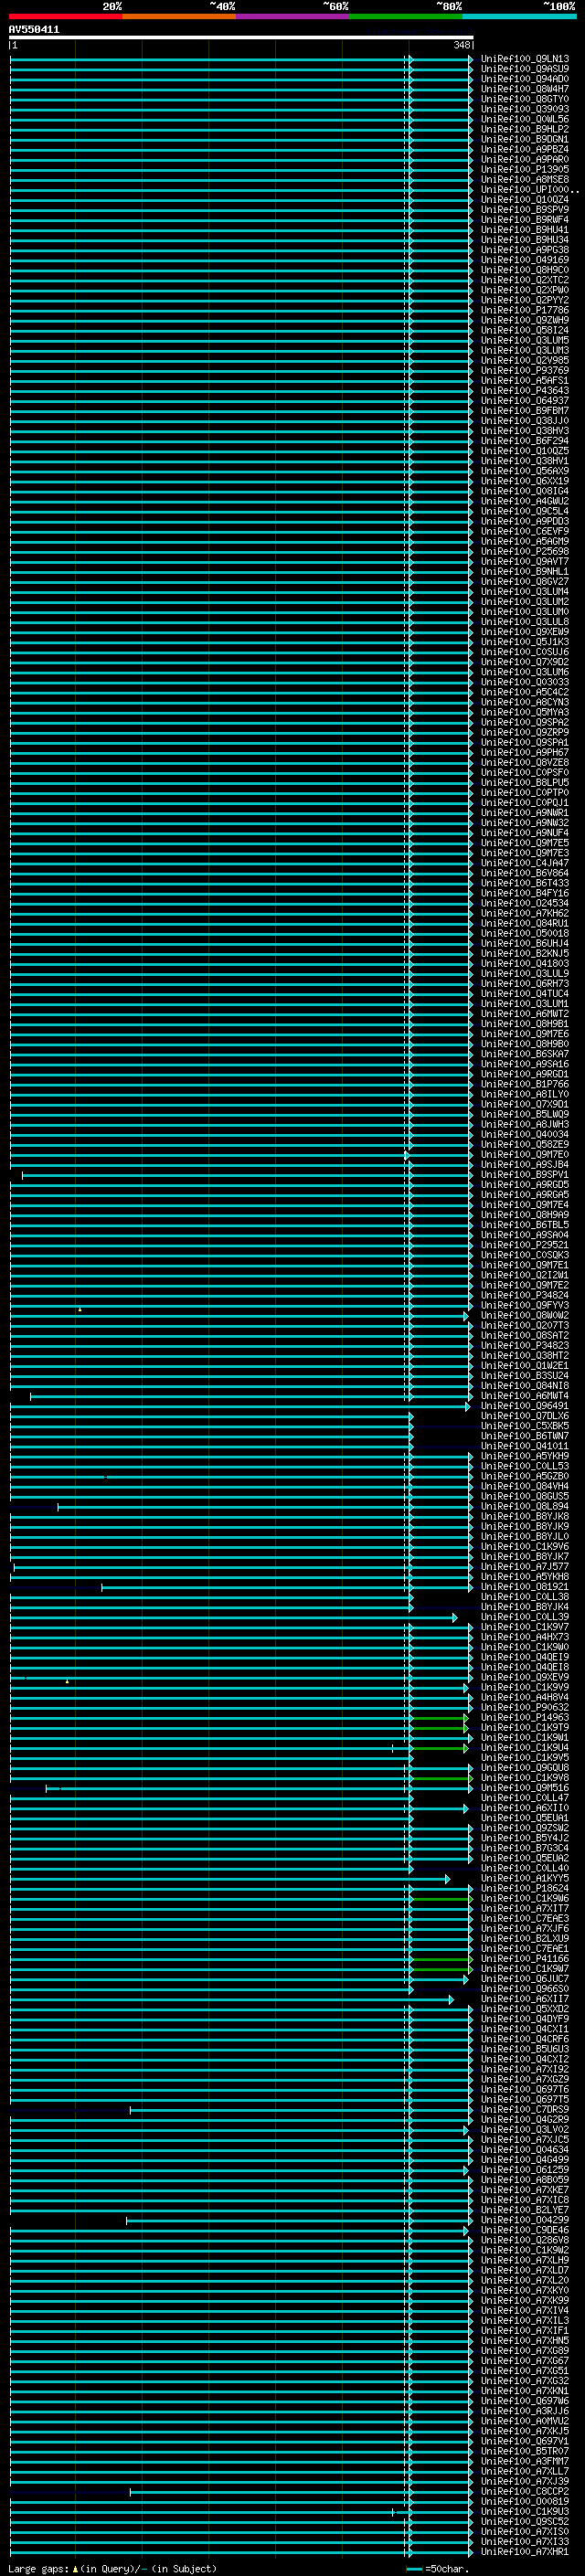Click UniRef100_B9HU41 label
Screen dimensions: 585x2576
[524, 230]
